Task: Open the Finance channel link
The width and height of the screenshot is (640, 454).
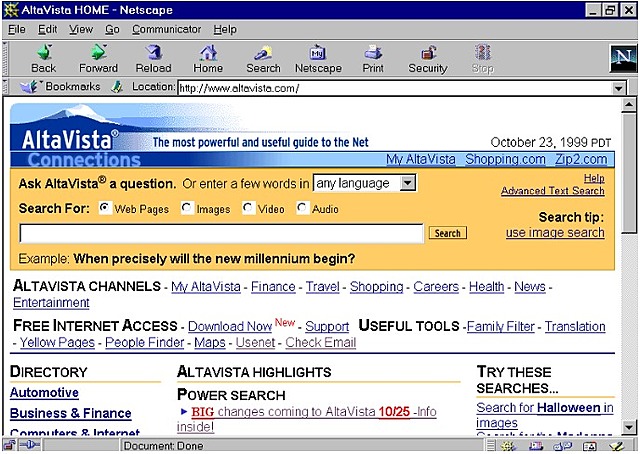Action: coord(273,287)
